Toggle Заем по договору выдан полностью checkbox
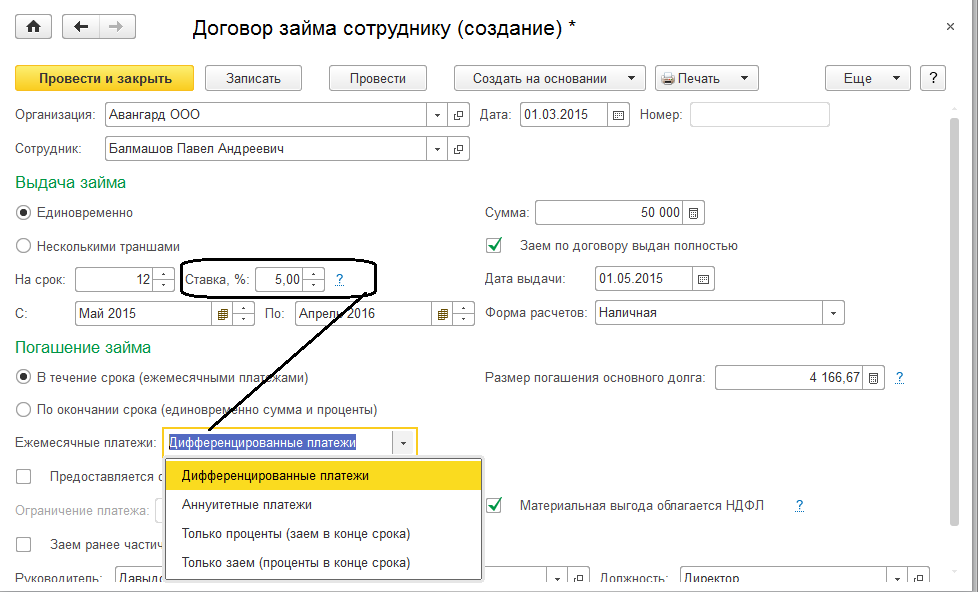 point(493,245)
